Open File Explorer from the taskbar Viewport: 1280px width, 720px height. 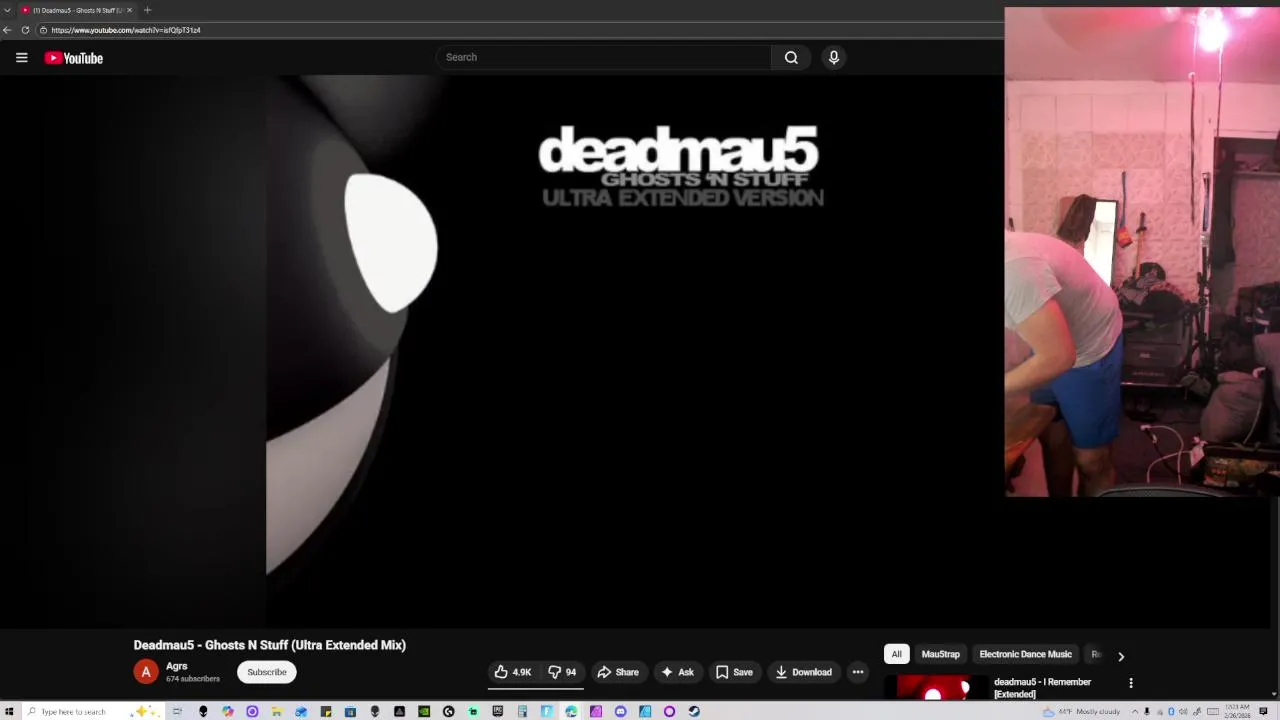pyautogui.click(x=276, y=711)
